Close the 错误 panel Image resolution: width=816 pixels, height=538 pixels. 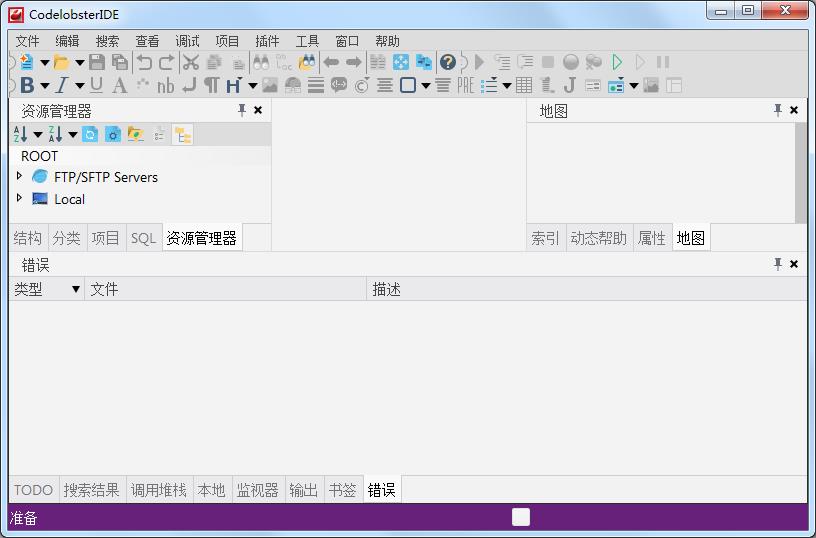(x=794, y=264)
